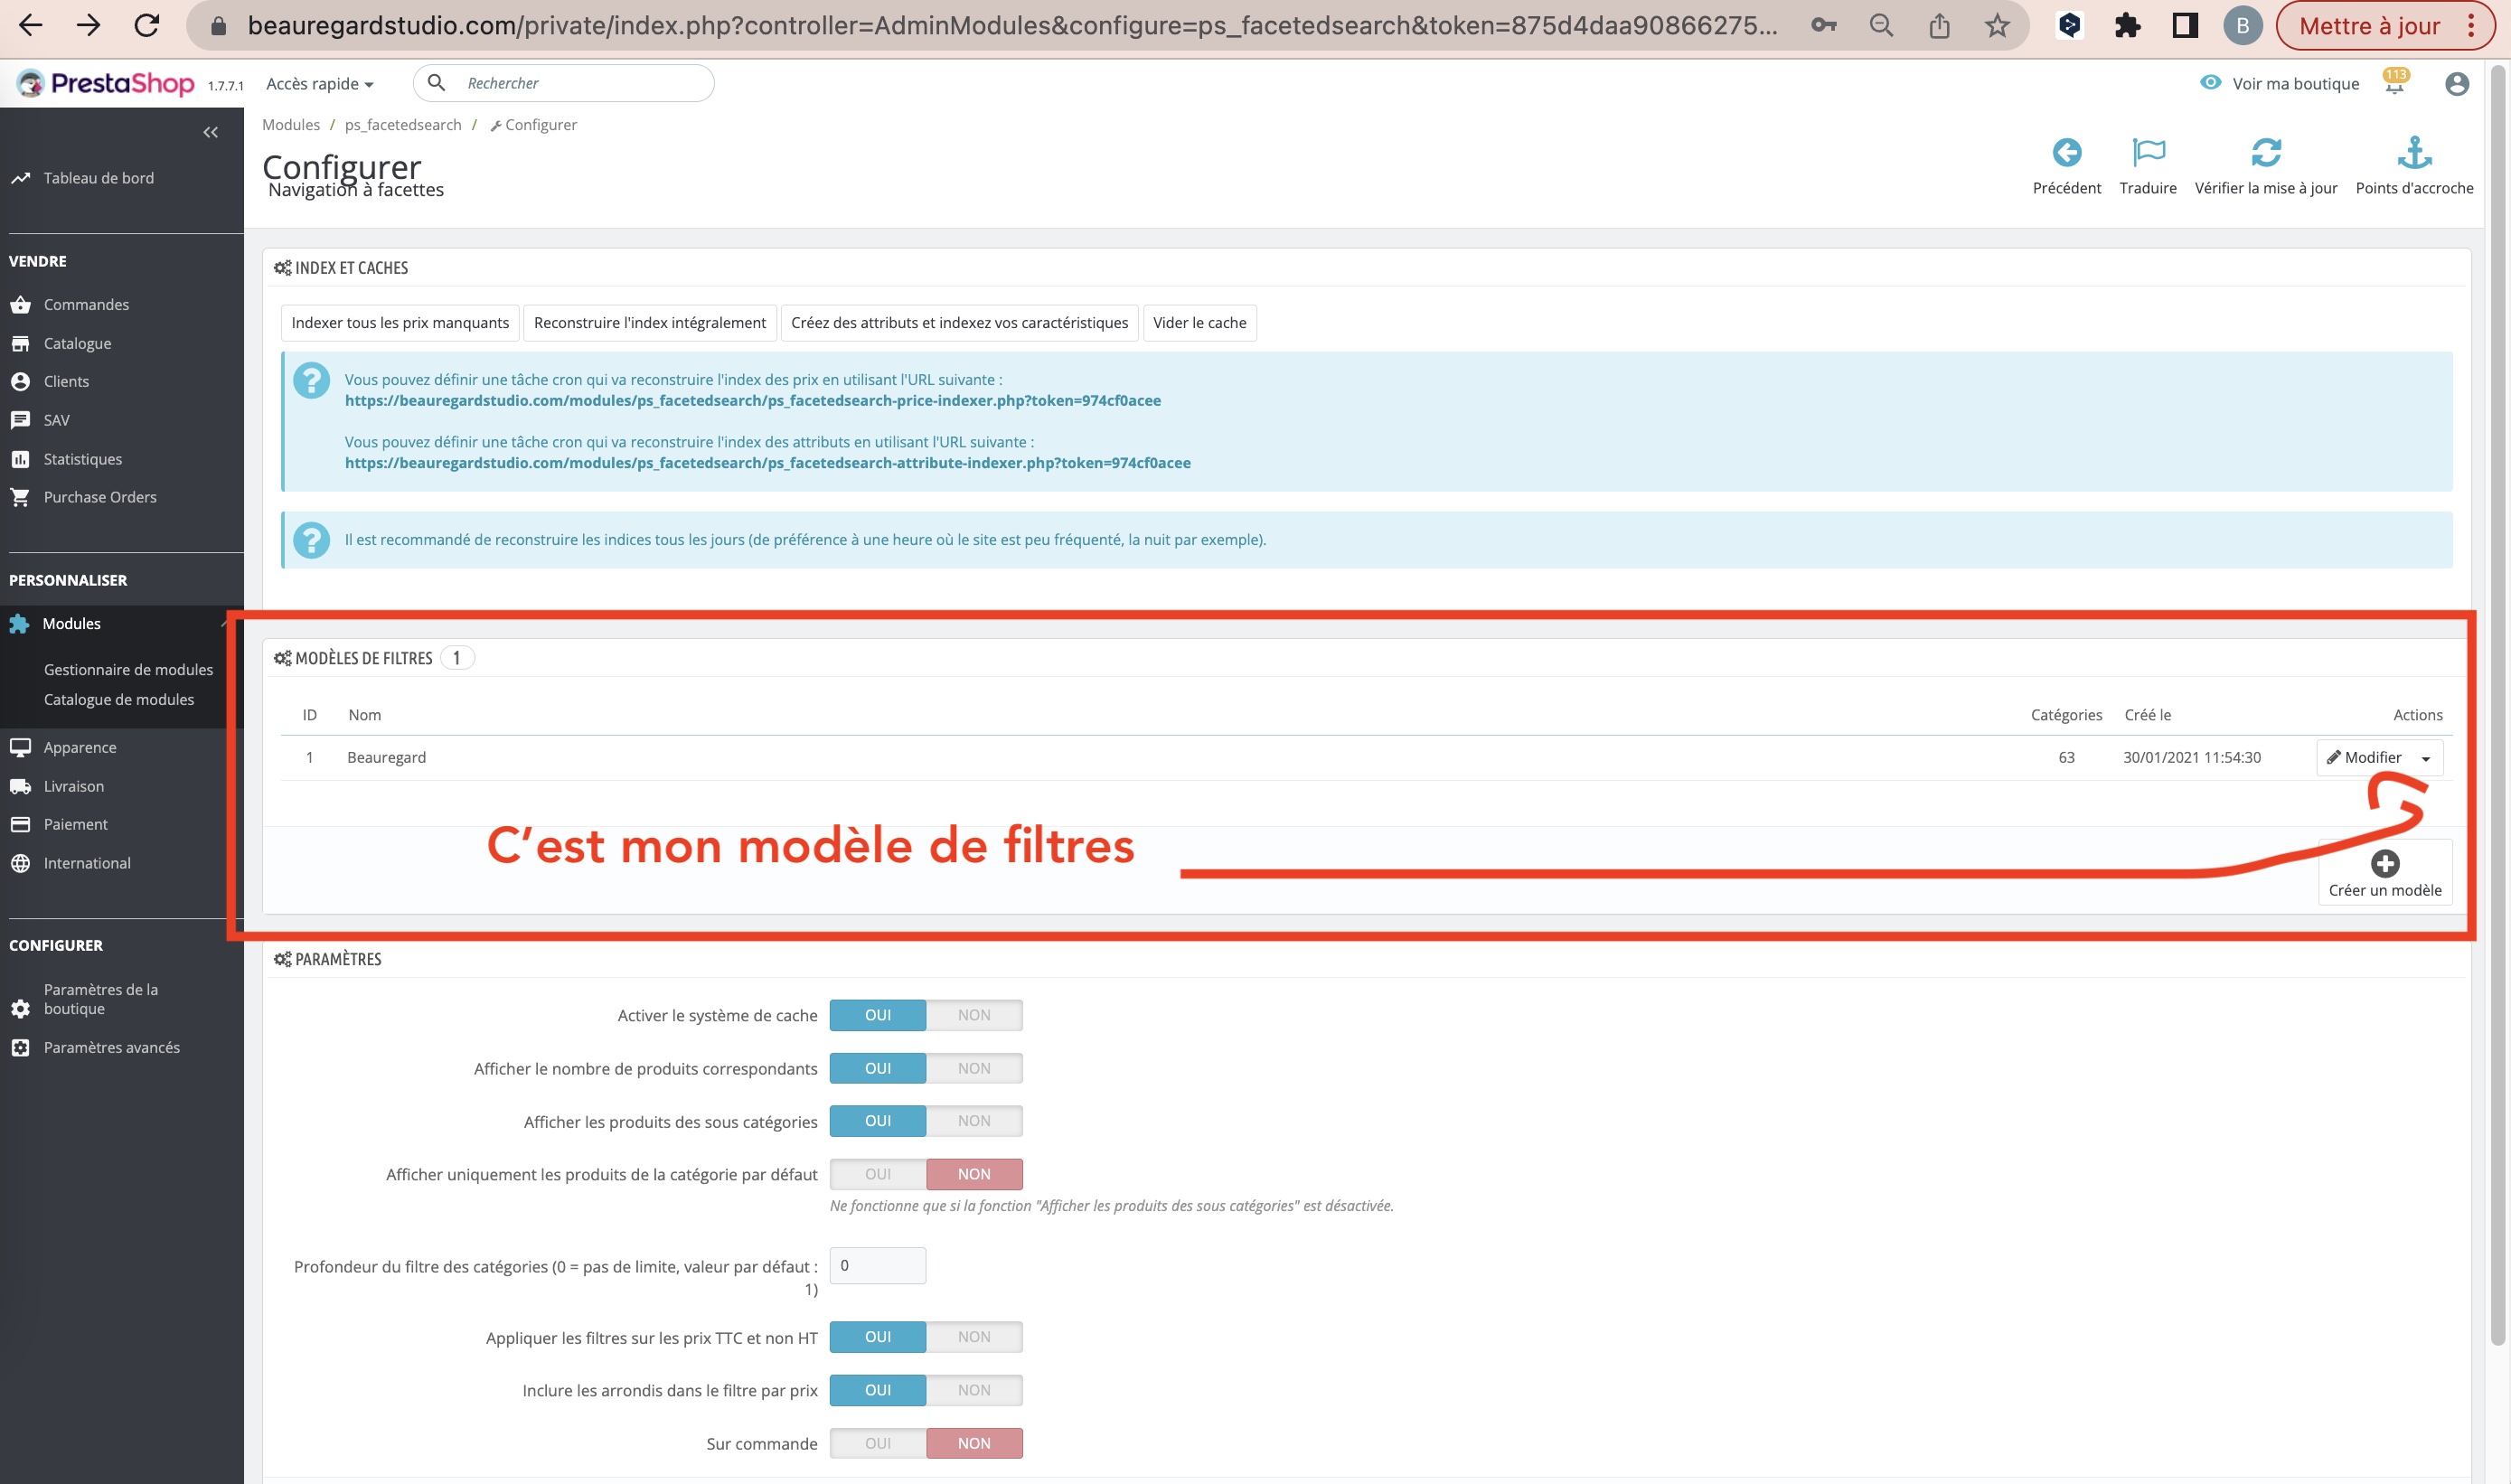The image size is (2511, 1484).
Task: Select the Traduire flag icon
Action: point(2148,152)
